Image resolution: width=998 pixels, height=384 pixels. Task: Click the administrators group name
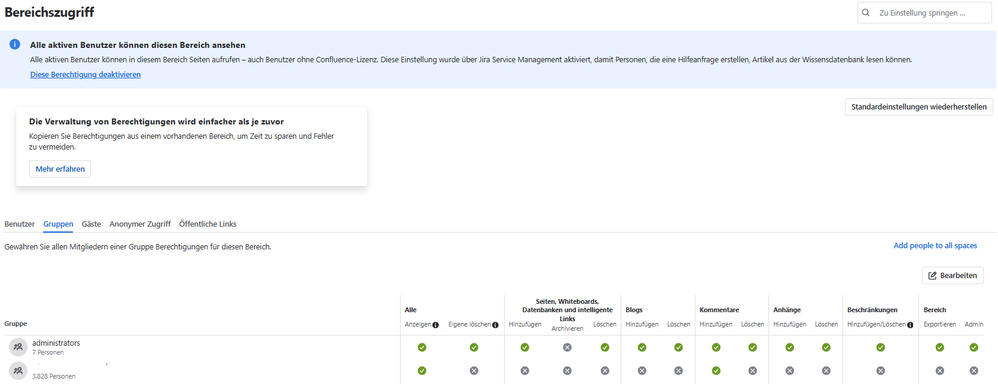56,343
